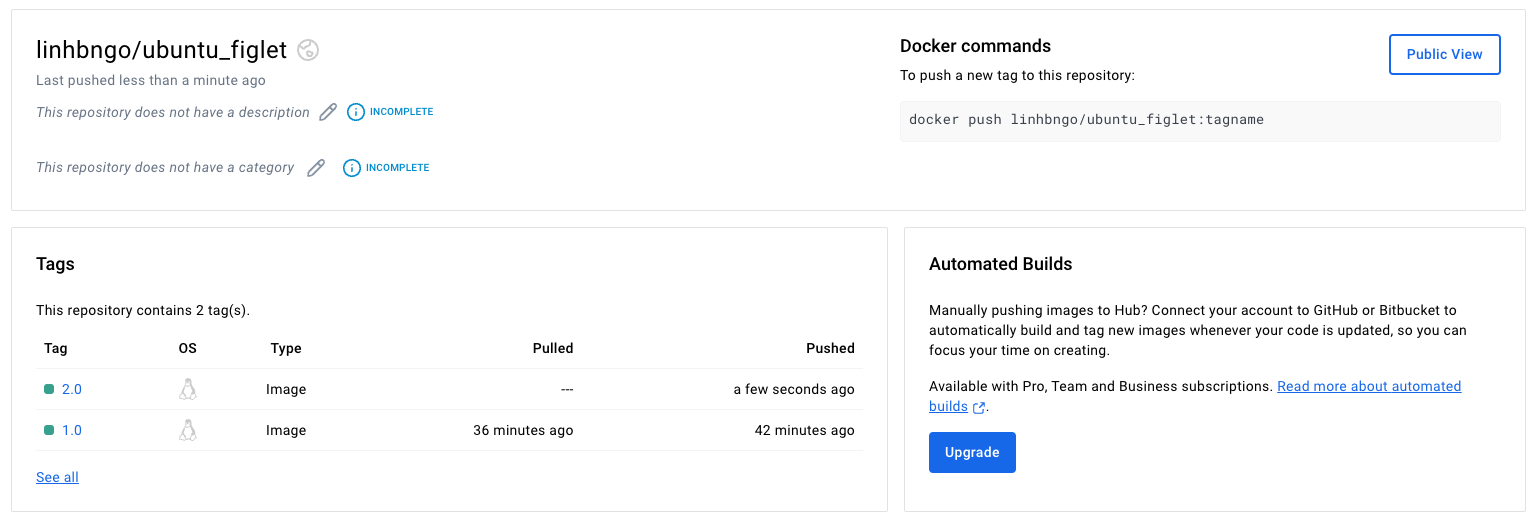This screenshot has height=521, width=1539.
Task: Click the green status dot for tag 2.0
Action: [x=49, y=389]
